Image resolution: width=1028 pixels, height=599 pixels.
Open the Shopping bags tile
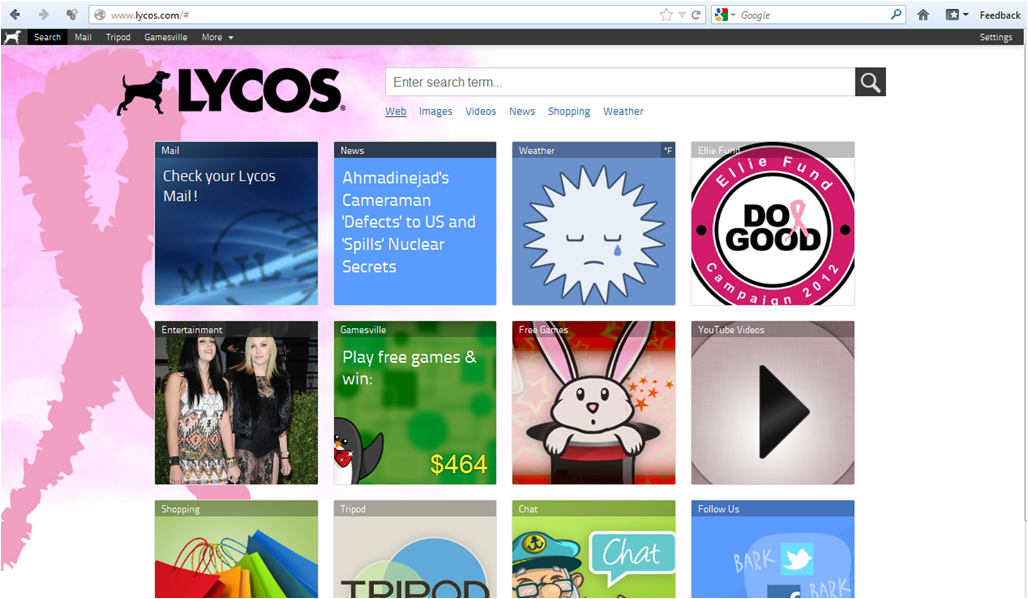click(x=236, y=549)
